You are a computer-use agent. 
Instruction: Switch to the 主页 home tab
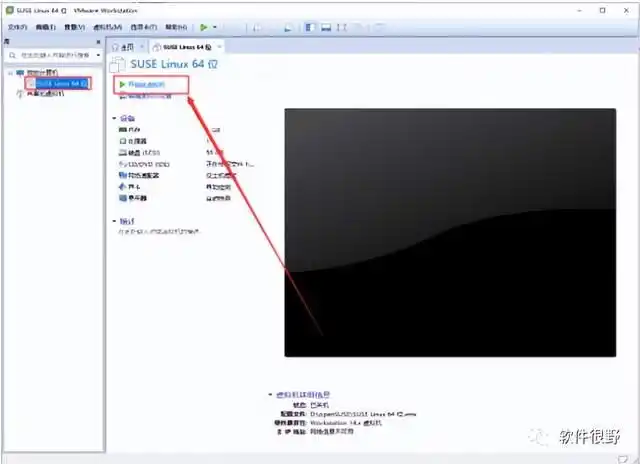click(x=124, y=47)
